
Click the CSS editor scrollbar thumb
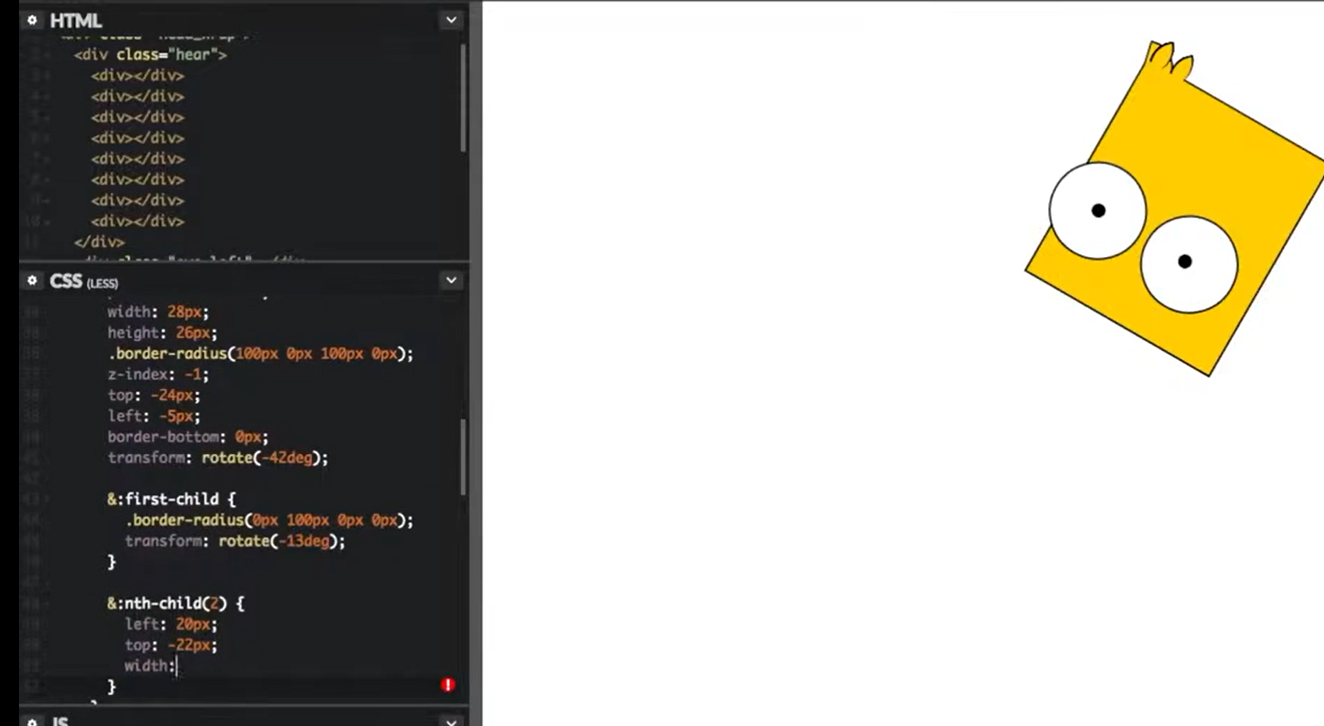click(463, 456)
